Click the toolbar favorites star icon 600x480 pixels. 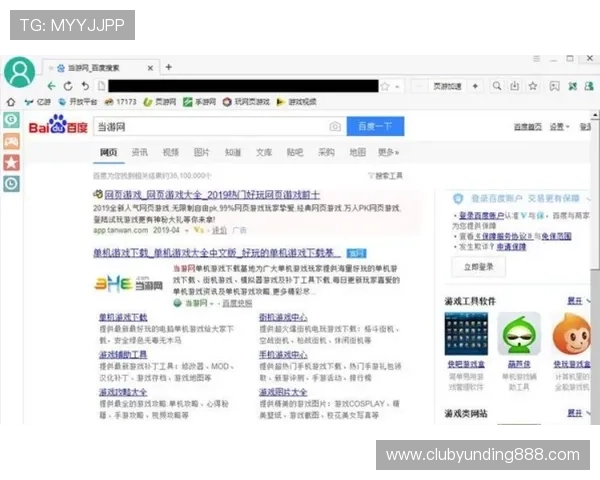(x=533, y=86)
